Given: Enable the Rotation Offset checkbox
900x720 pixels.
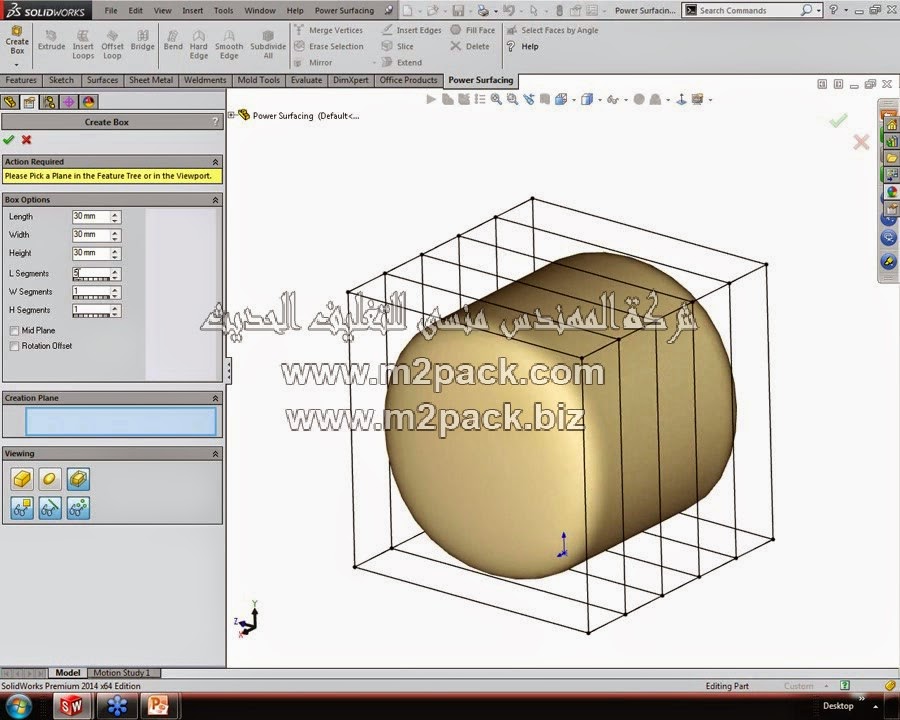Looking at the screenshot, I should pyautogui.click(x=14, y=346).
